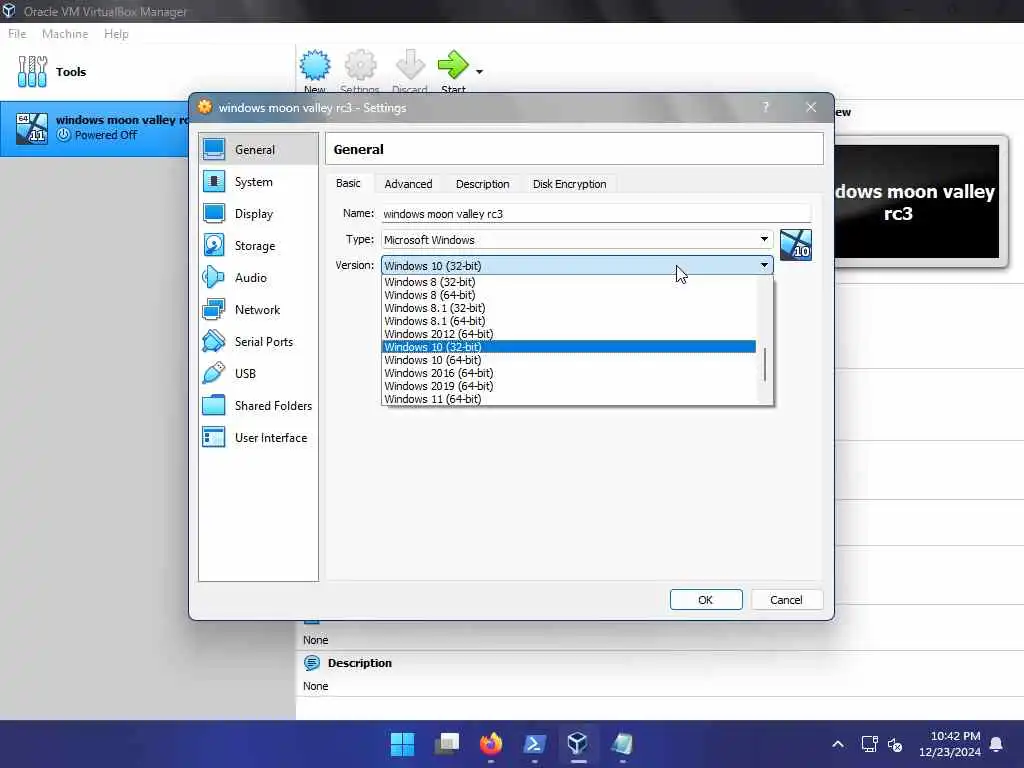Choose Windows 10 (64-bit) from version list
The image size is (1024, 768).
click(x=568, y=360)
